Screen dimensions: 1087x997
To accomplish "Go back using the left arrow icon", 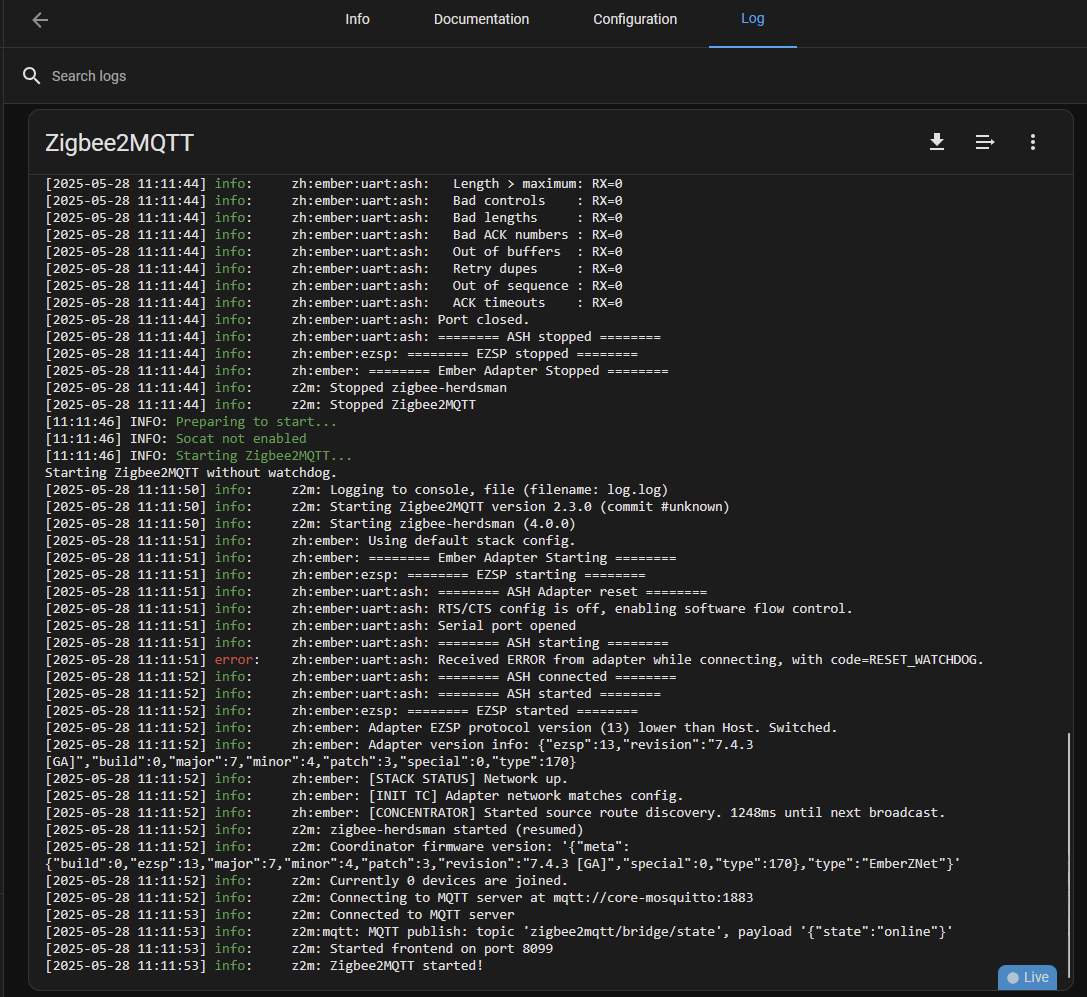I will [x=40, y=20].
